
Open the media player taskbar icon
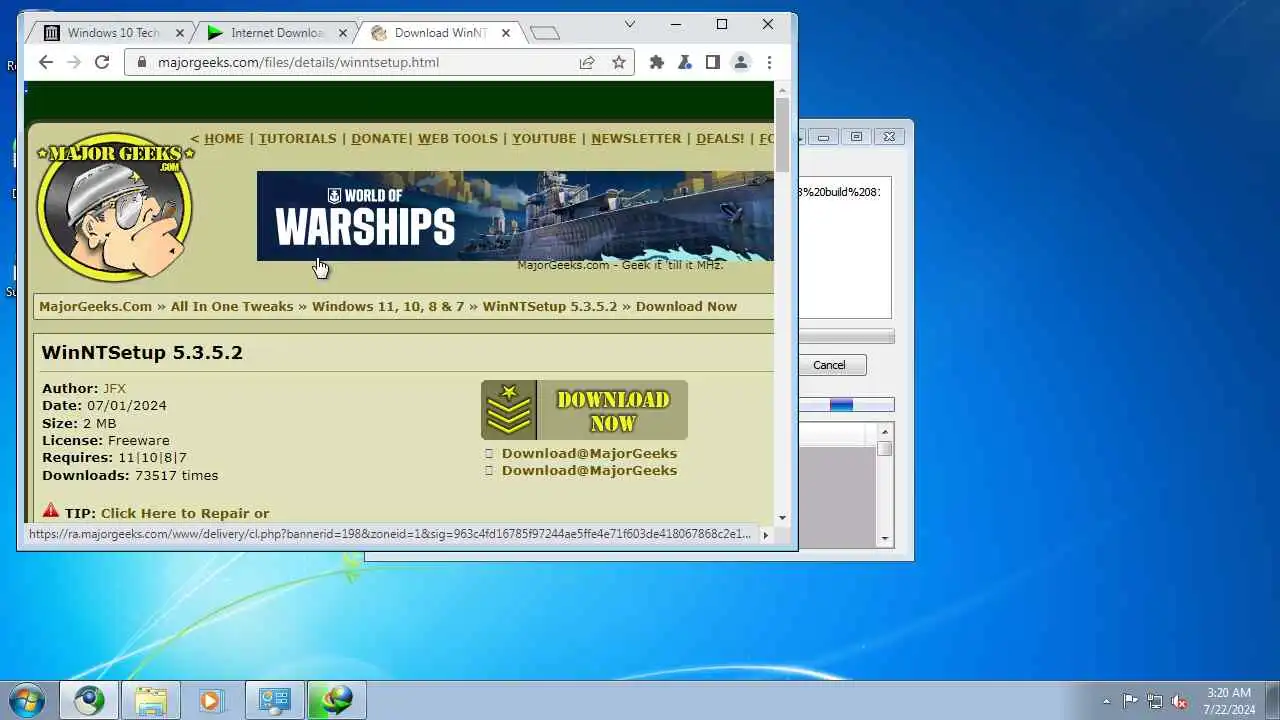click(x=211, y=700)
